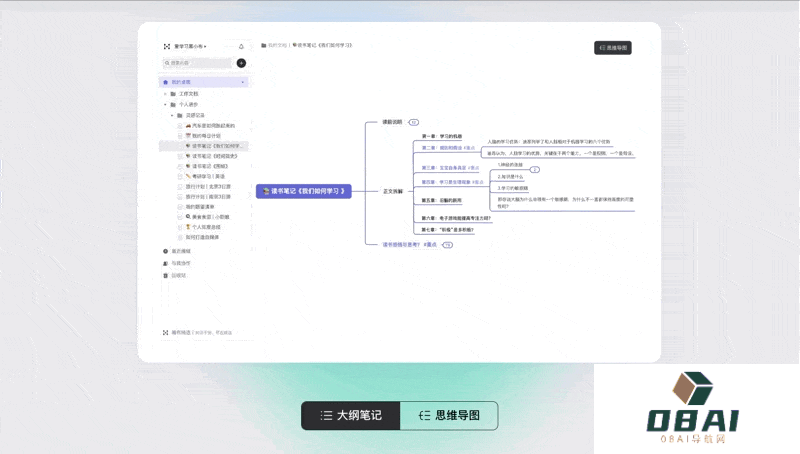Expand the 79 badge beside 读书感悟与思考
This screenshot has height=454, width=800.
click(x=447, y=245)
